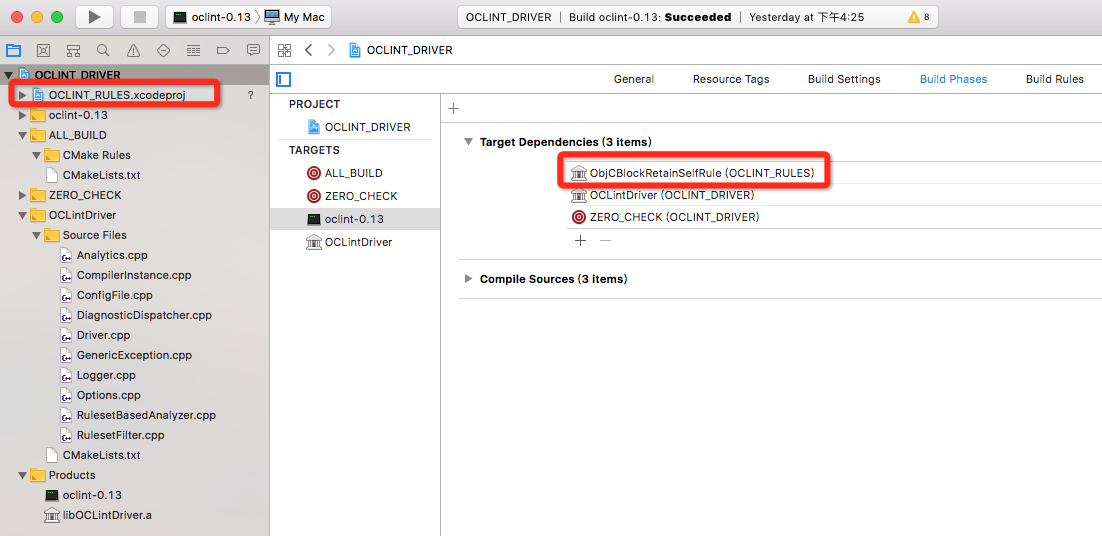Screen dimensions: 1102x536
Task: Collapse the OCLintDriver folder triangle
Action: click(x=22, y=215)
